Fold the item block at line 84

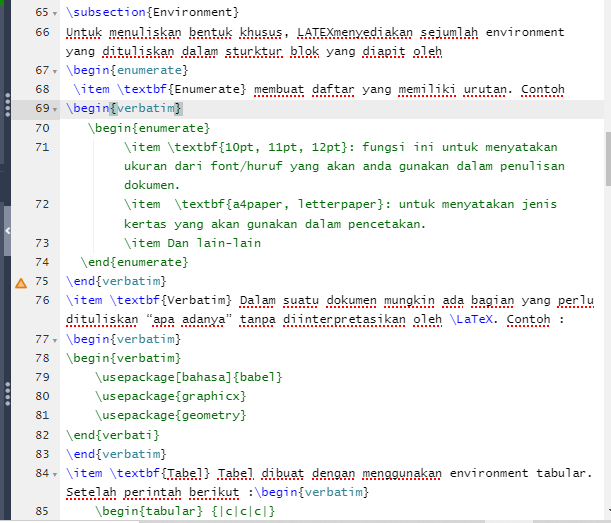click(x=55, y=474)
